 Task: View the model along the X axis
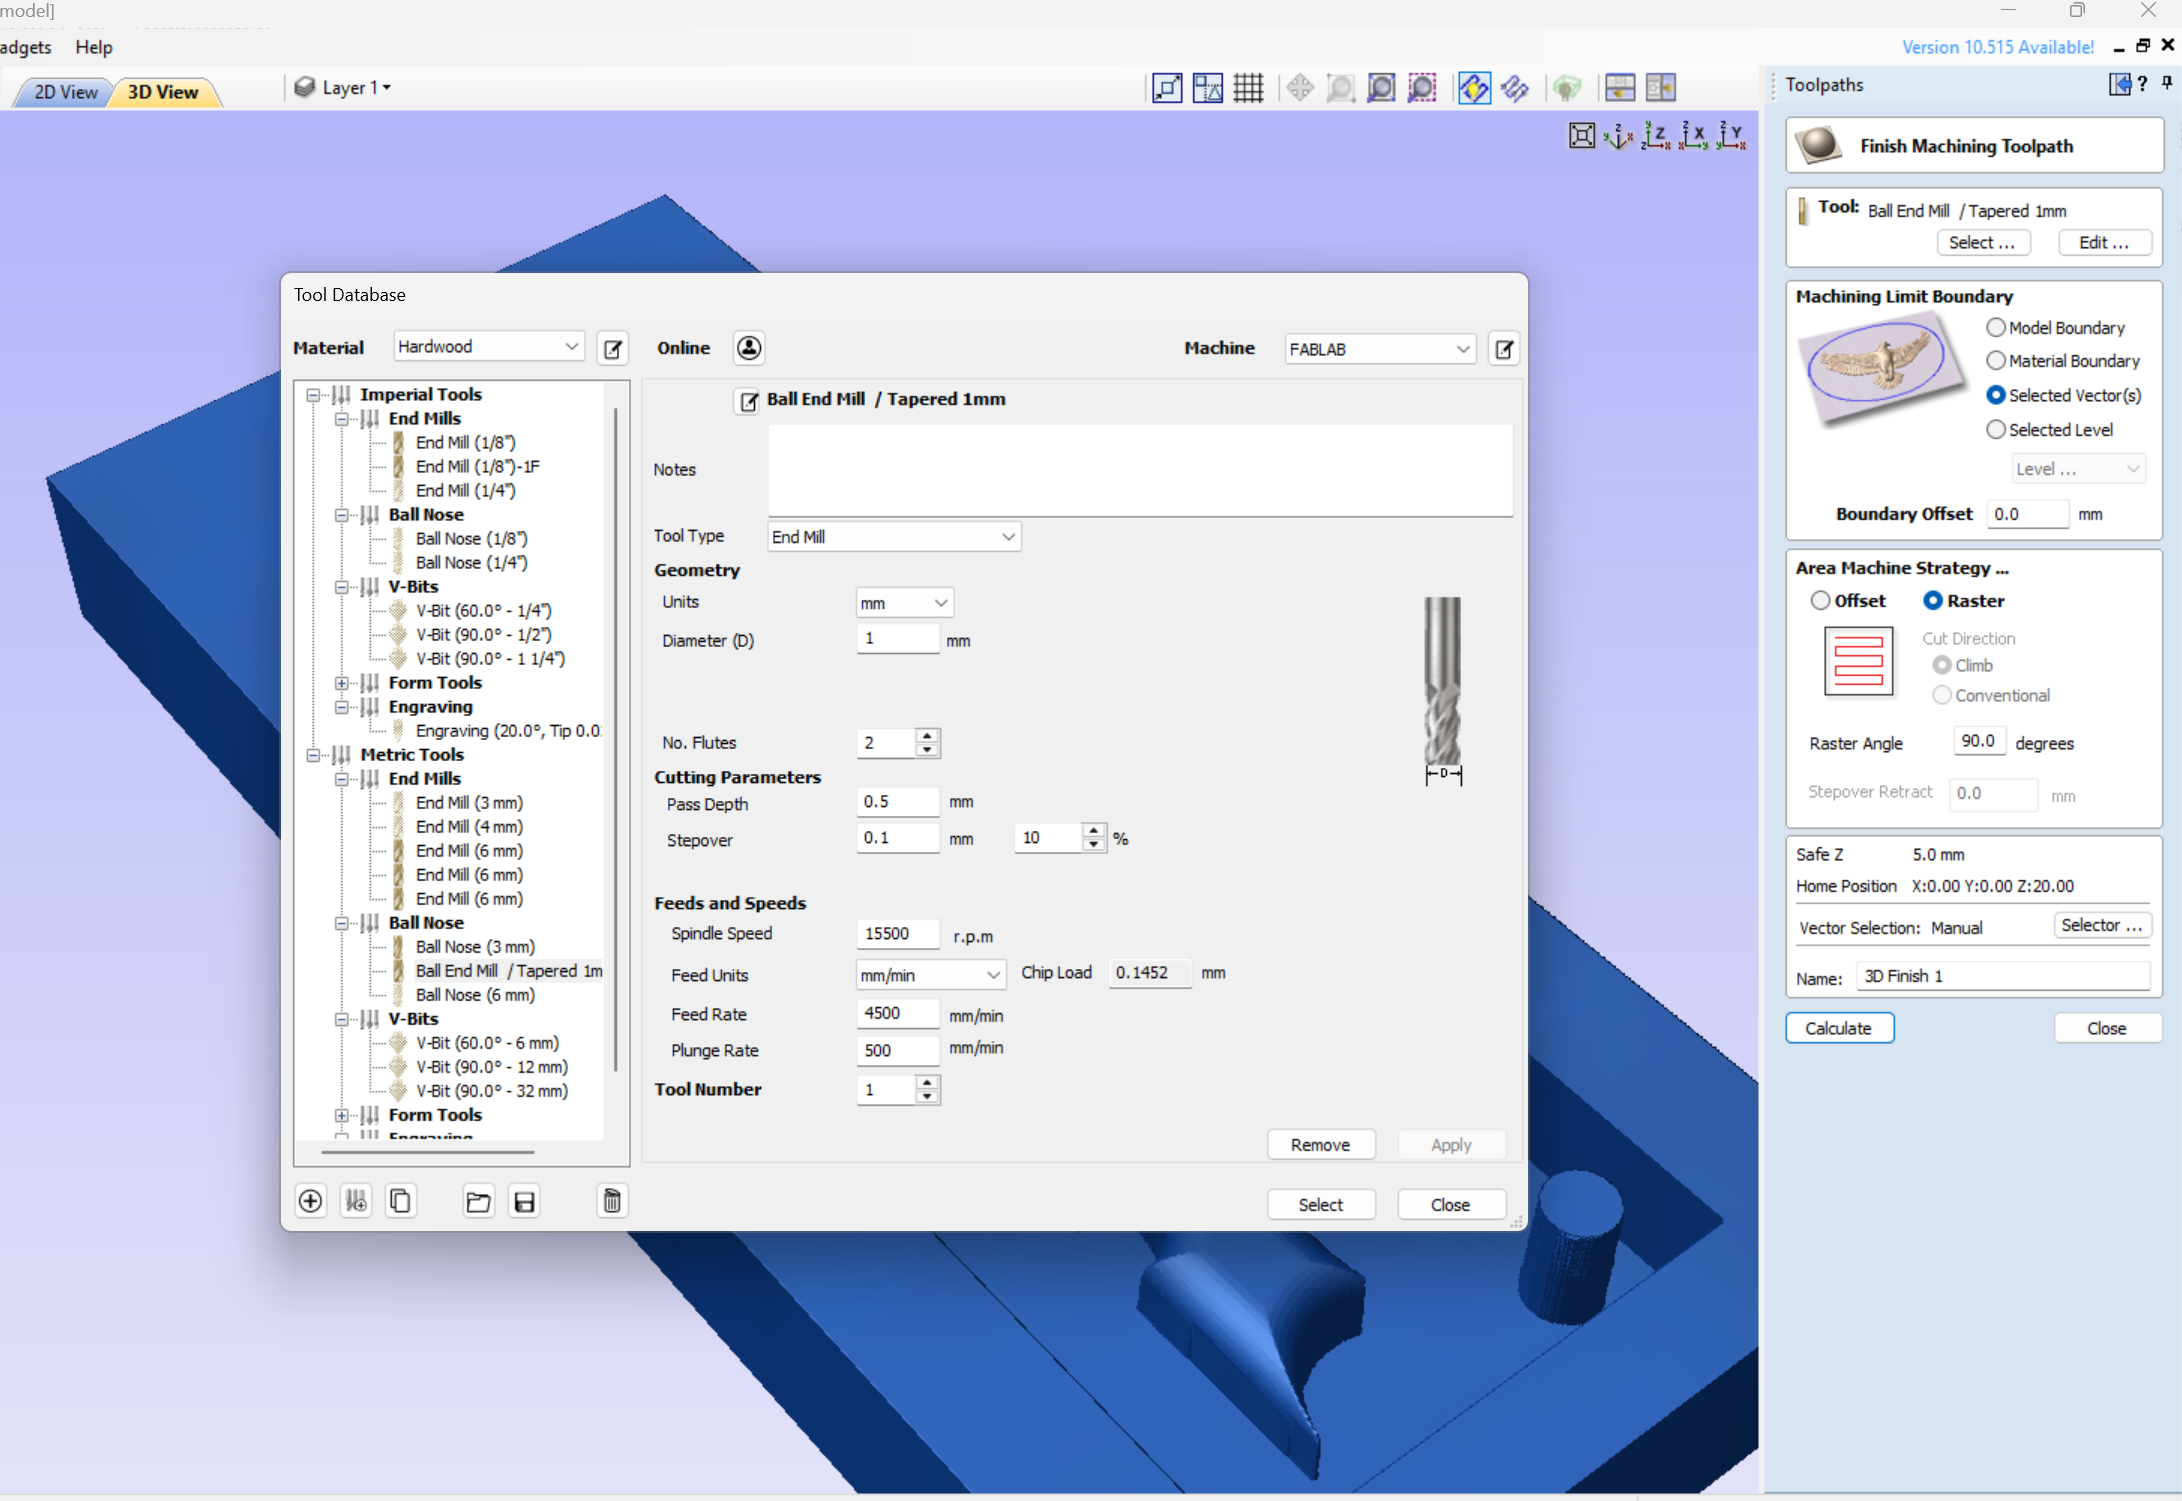pos(1693,135)
